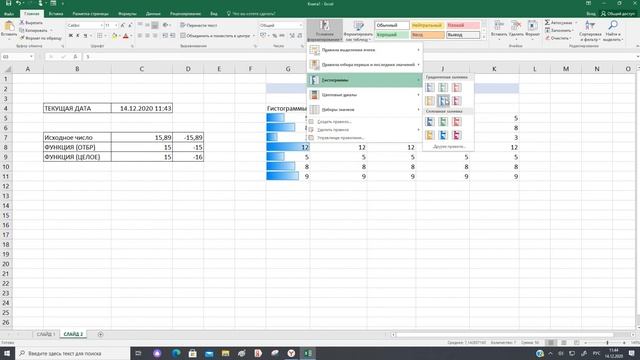Viewport: 640px width, 360px height.
Task: Pick the light blue gradient data bar
Action: coord(443,100)
